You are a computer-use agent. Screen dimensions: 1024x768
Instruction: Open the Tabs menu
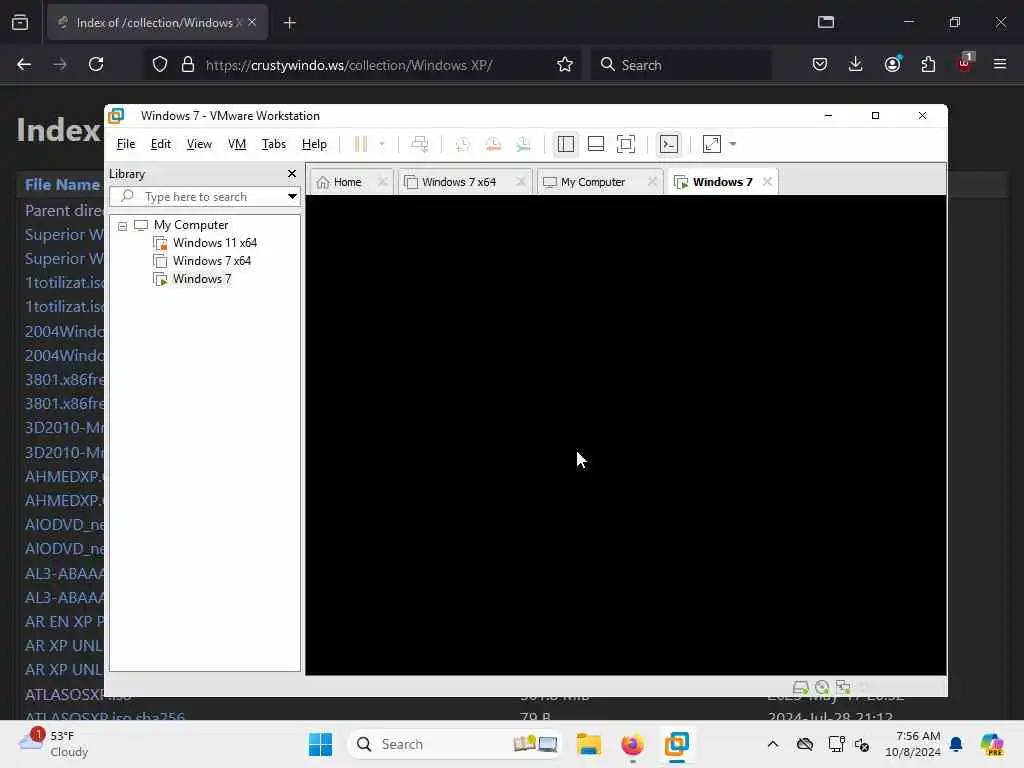click(274, 144)
